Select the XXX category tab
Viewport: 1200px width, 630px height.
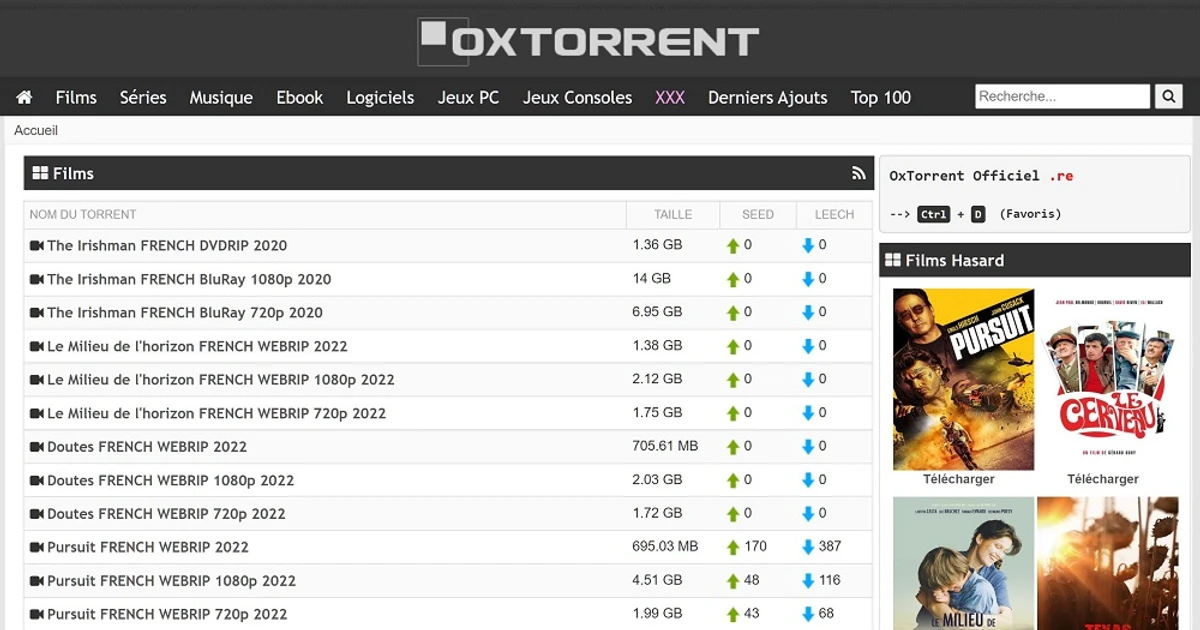coord(669,97)
